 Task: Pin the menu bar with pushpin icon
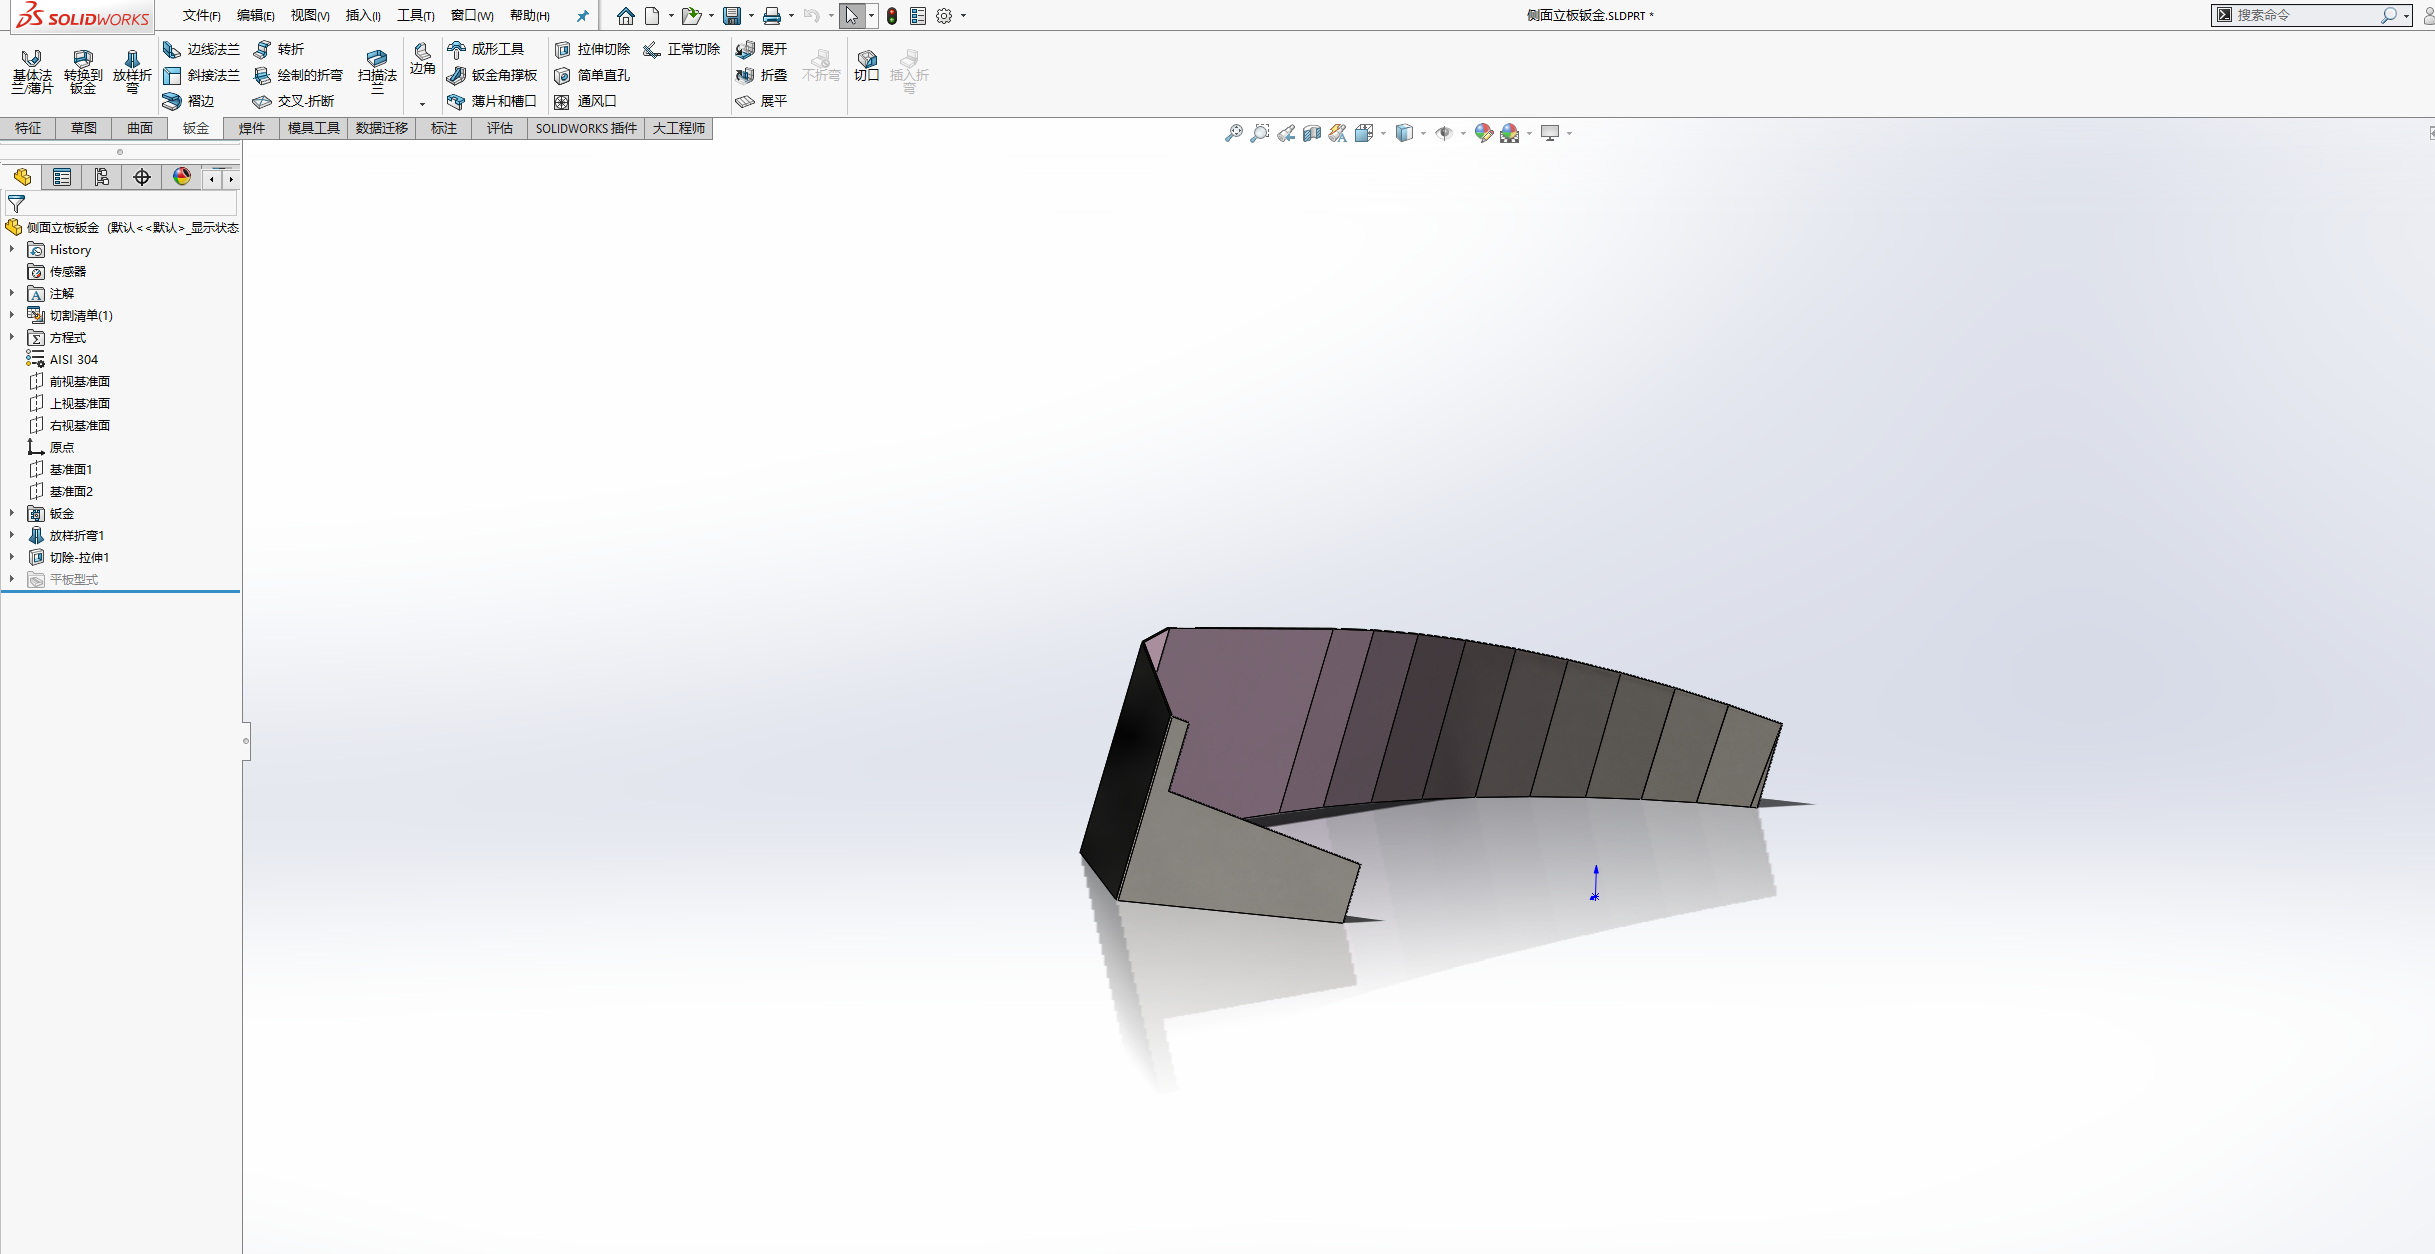click(582, 16)
